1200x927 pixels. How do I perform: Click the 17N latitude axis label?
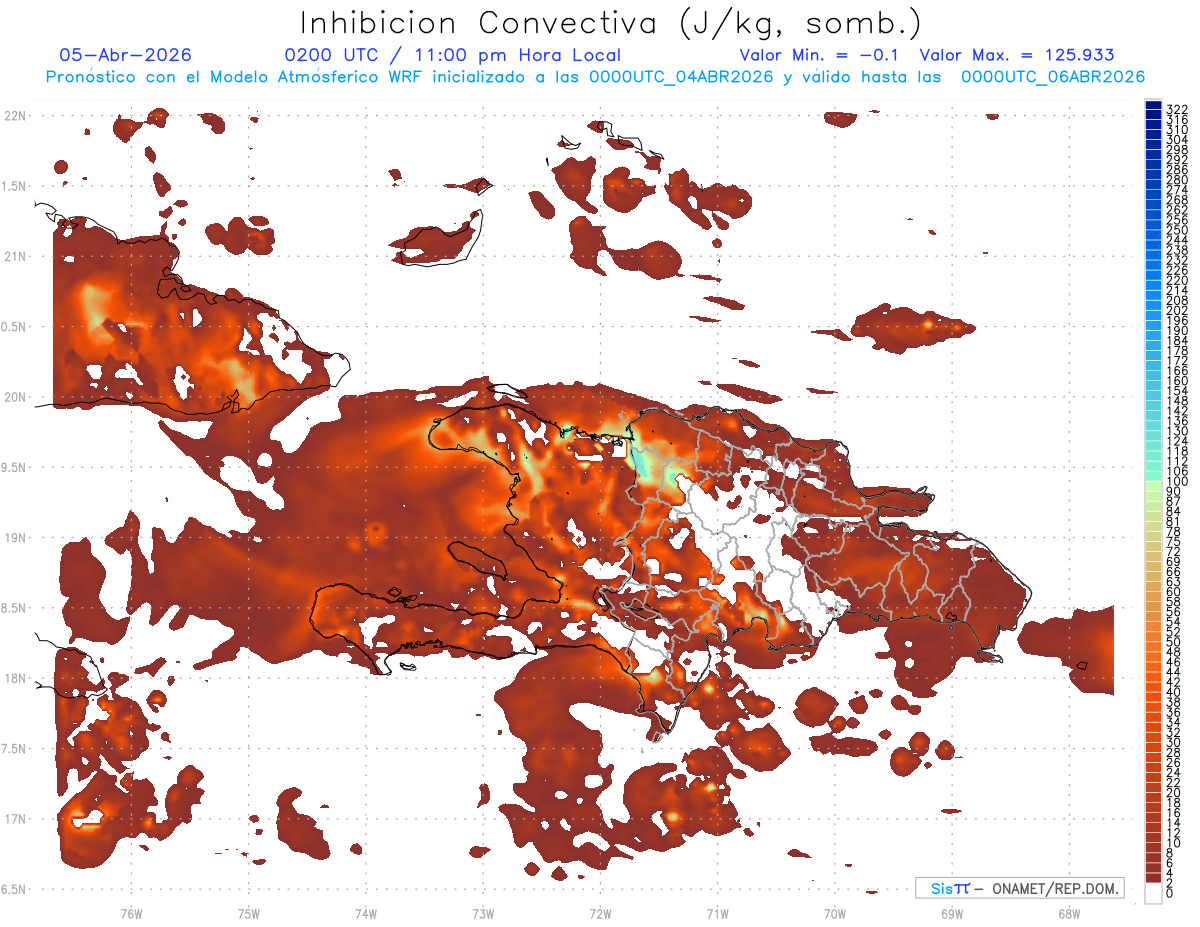click(15, 819)
